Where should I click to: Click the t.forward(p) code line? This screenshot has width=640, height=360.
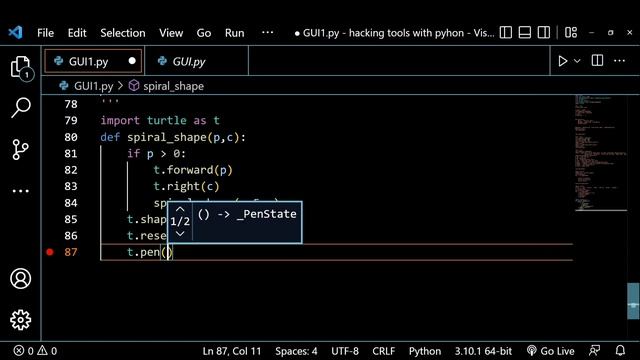point(193,170)
